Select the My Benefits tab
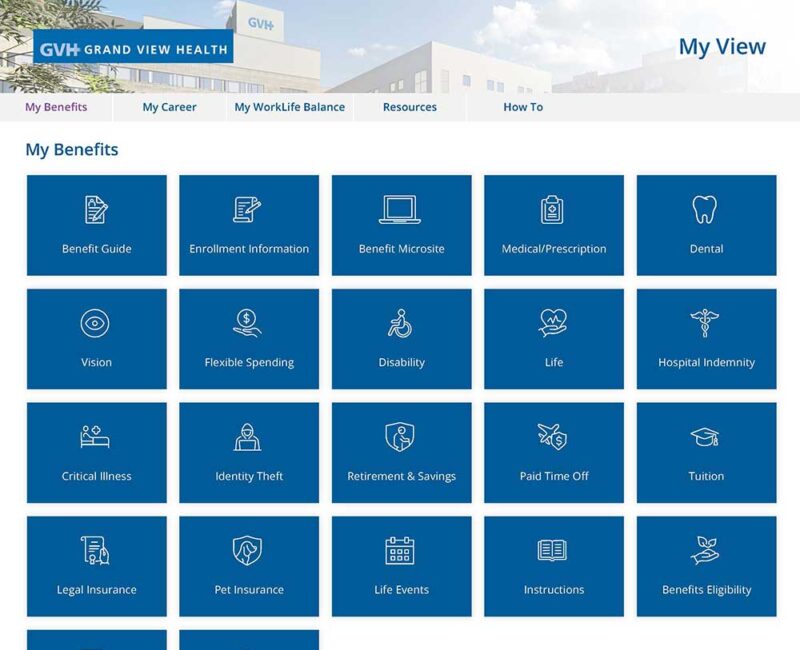 [56, 107]
